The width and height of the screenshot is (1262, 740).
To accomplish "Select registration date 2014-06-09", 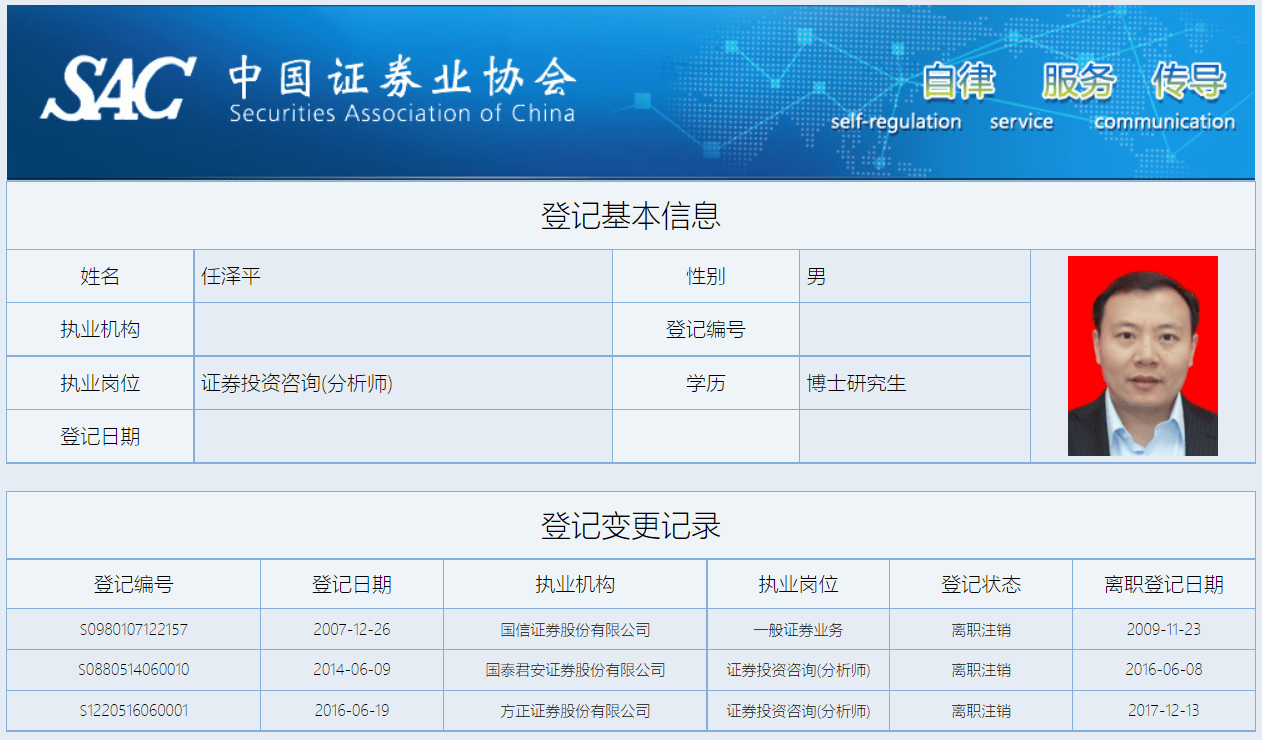I will tap(352, 670).
